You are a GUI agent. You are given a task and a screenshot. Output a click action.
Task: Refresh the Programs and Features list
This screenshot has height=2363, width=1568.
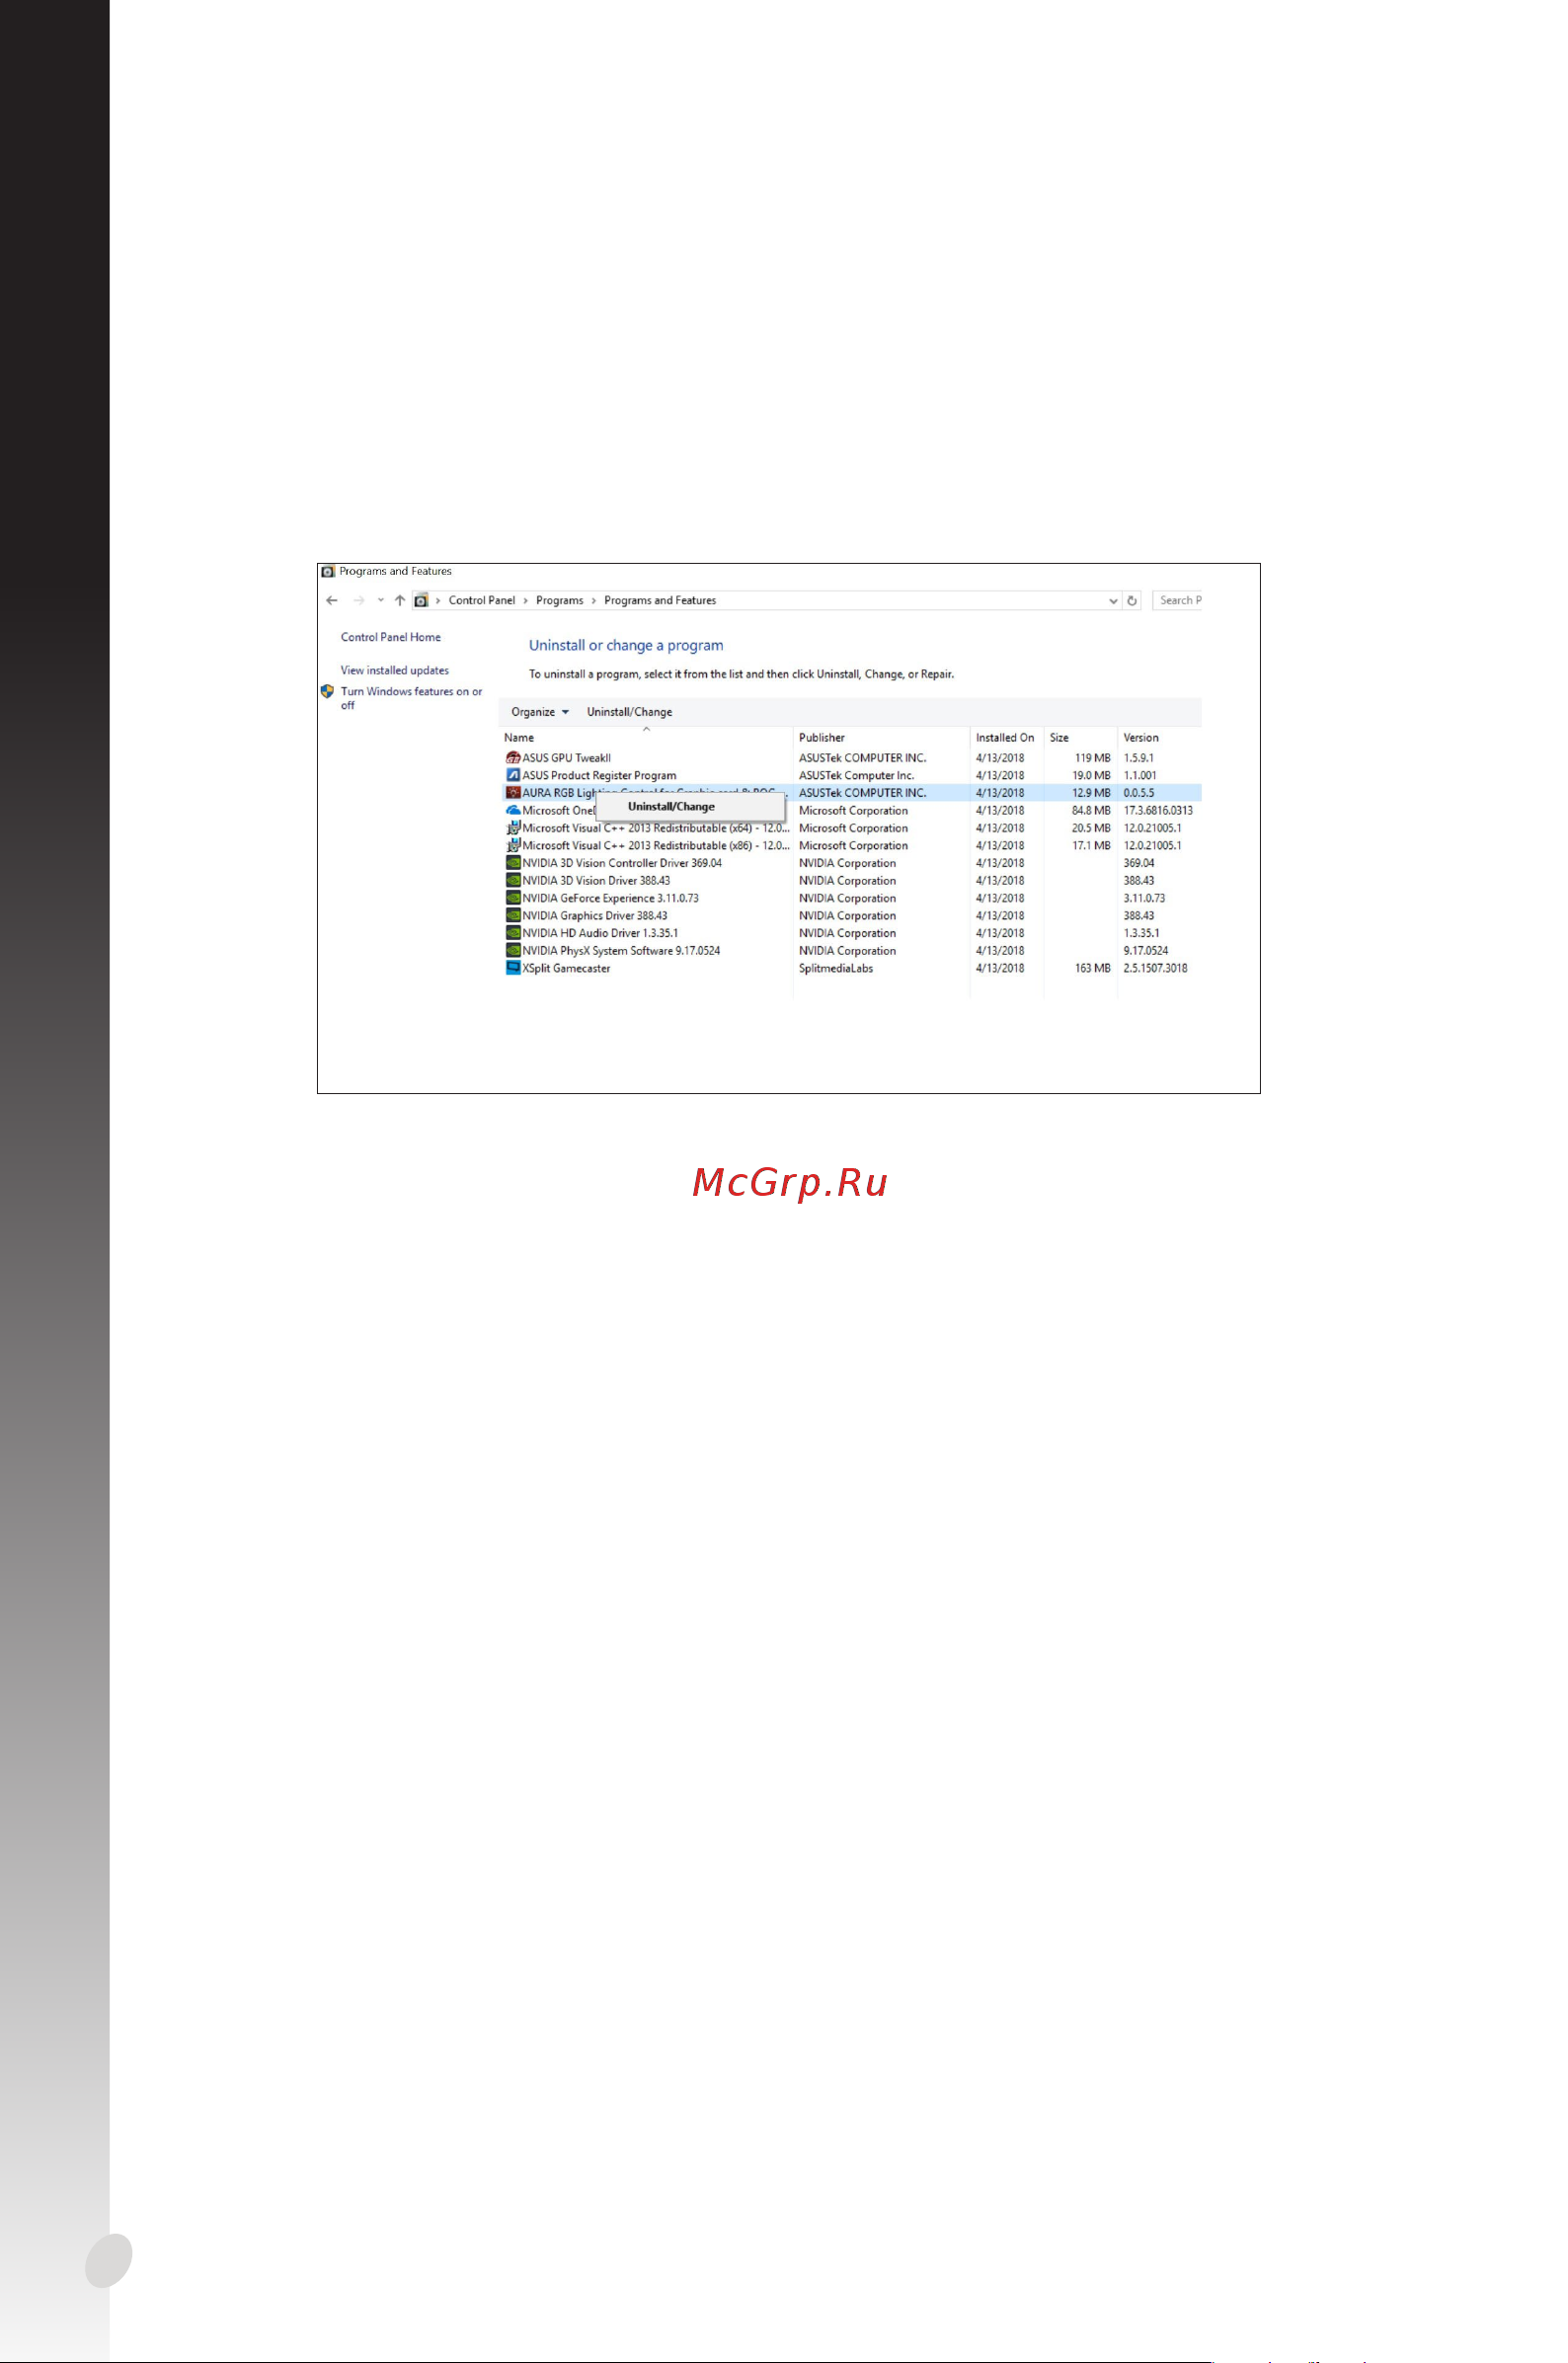(x=1132, y=601)
